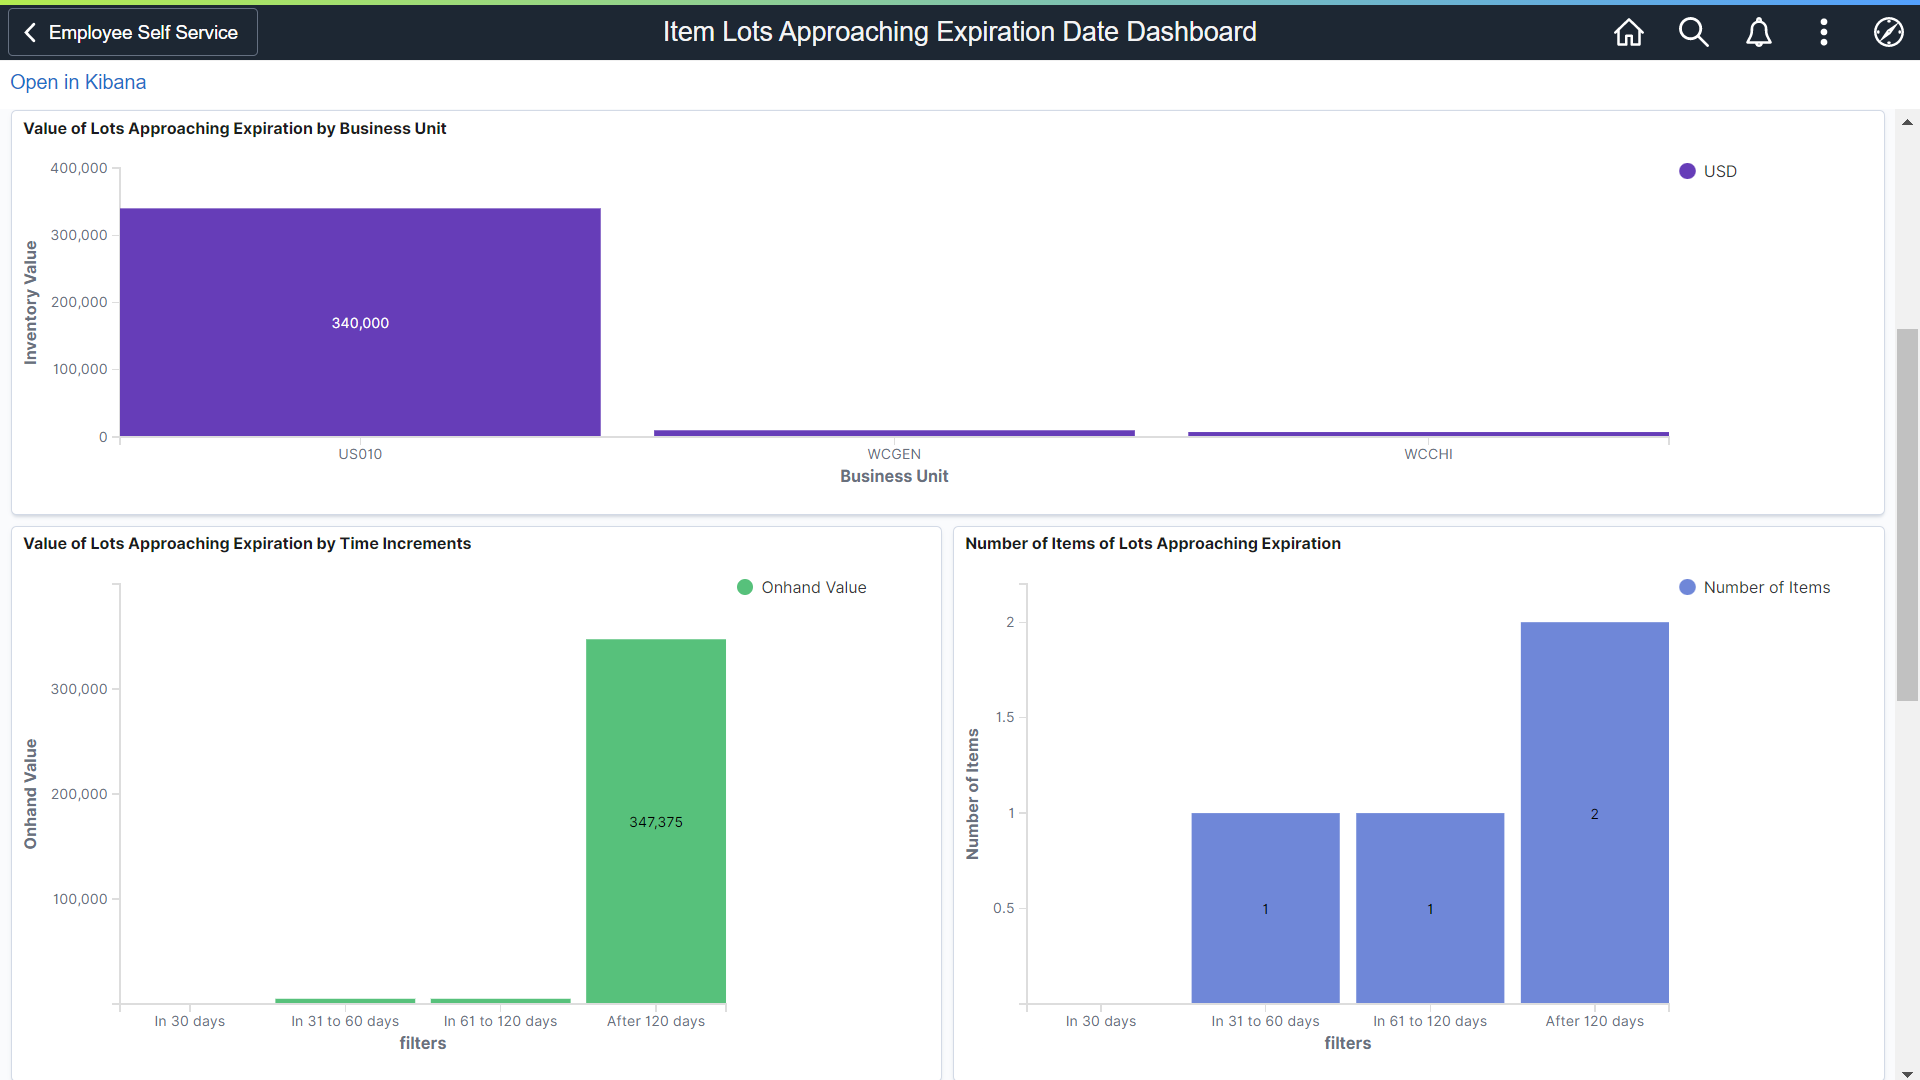
Task: Select the After 120 days green bar
Action: (x=656, y=820)
